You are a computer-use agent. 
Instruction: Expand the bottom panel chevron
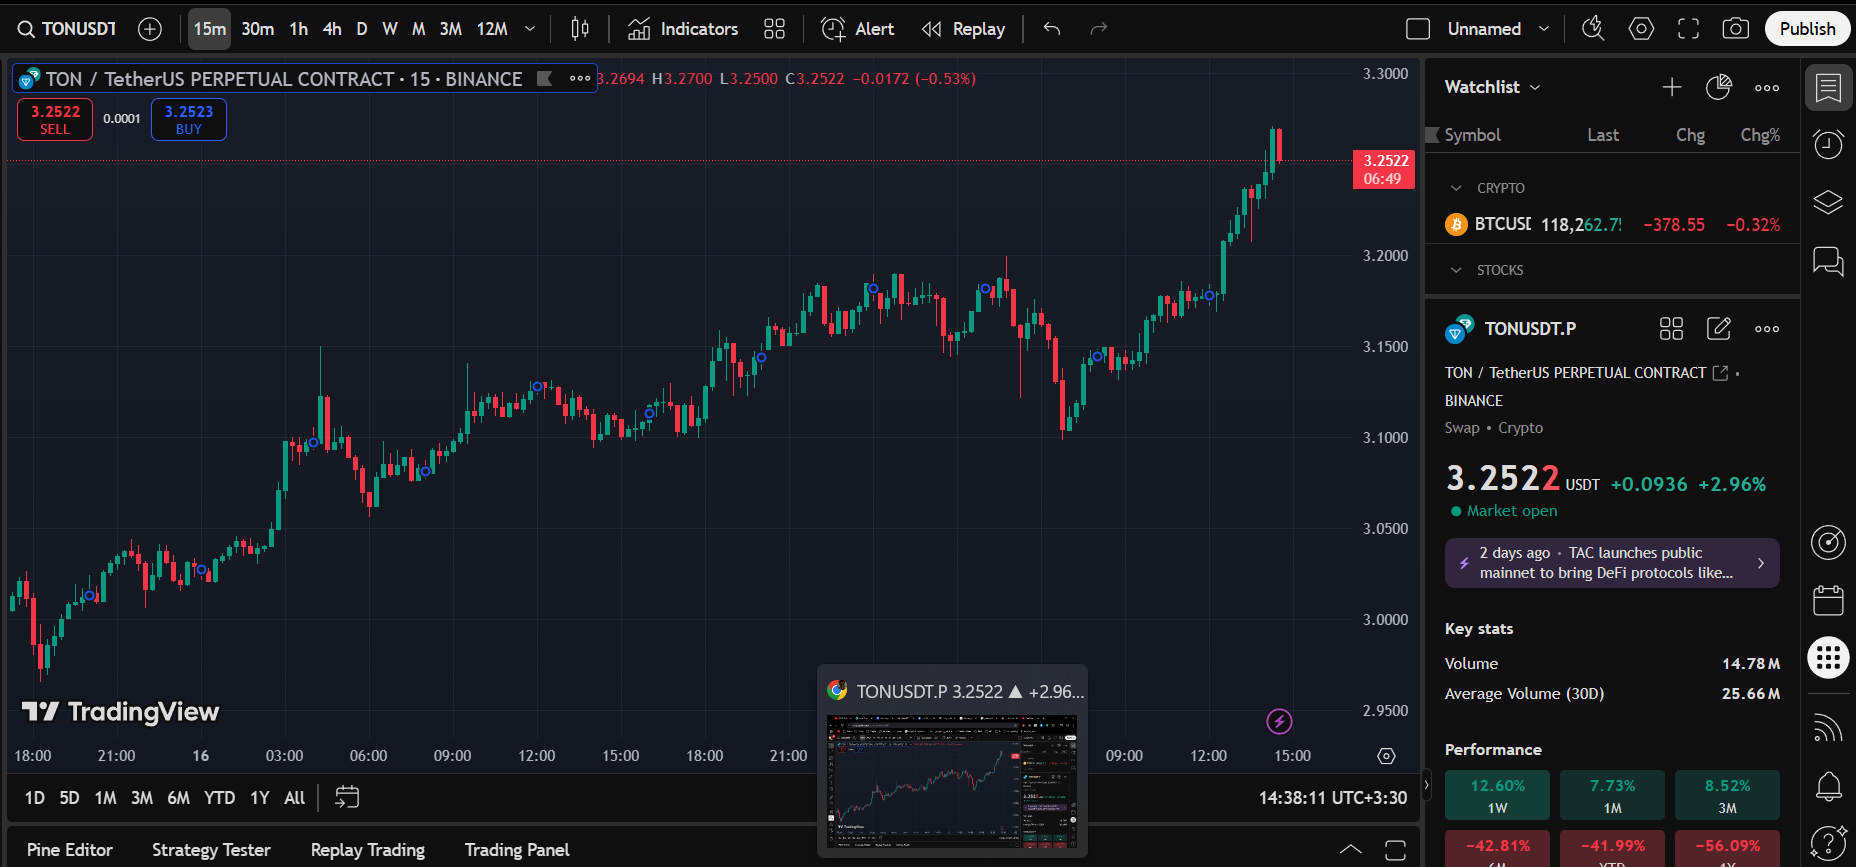click(x=1350, y=850)
